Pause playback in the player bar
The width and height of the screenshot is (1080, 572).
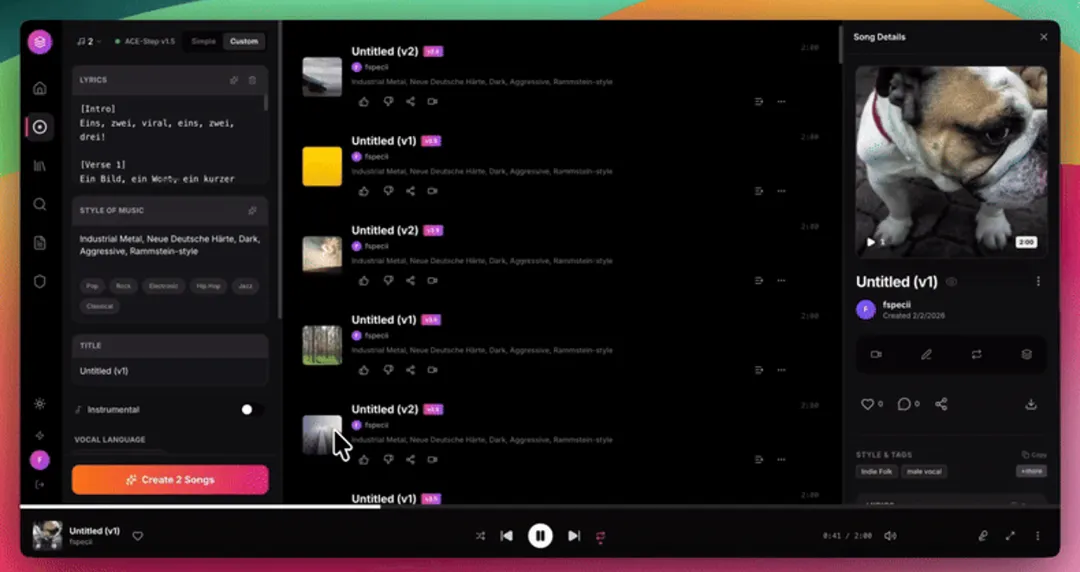[540, 535]
